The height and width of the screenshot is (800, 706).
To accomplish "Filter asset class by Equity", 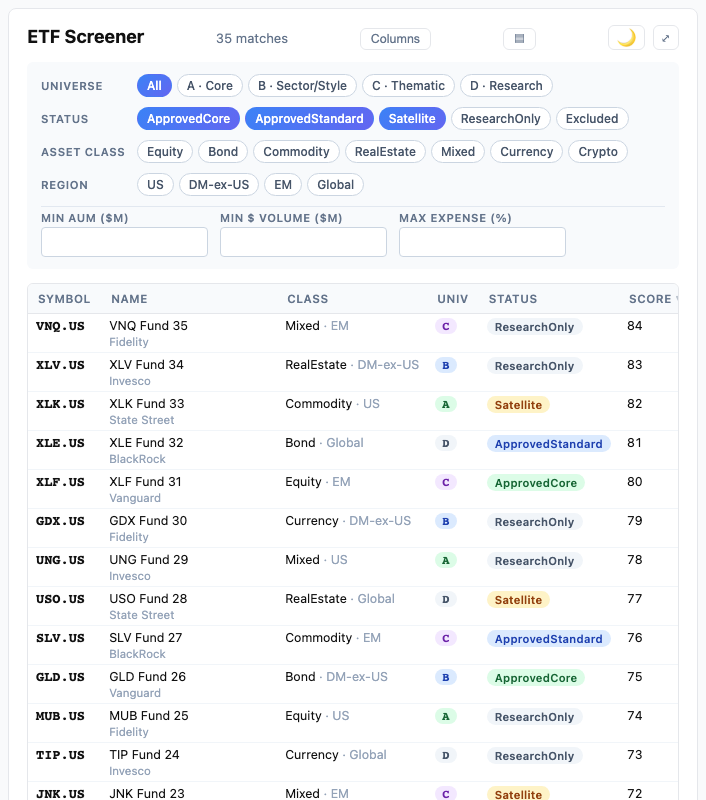I will 165,152.
